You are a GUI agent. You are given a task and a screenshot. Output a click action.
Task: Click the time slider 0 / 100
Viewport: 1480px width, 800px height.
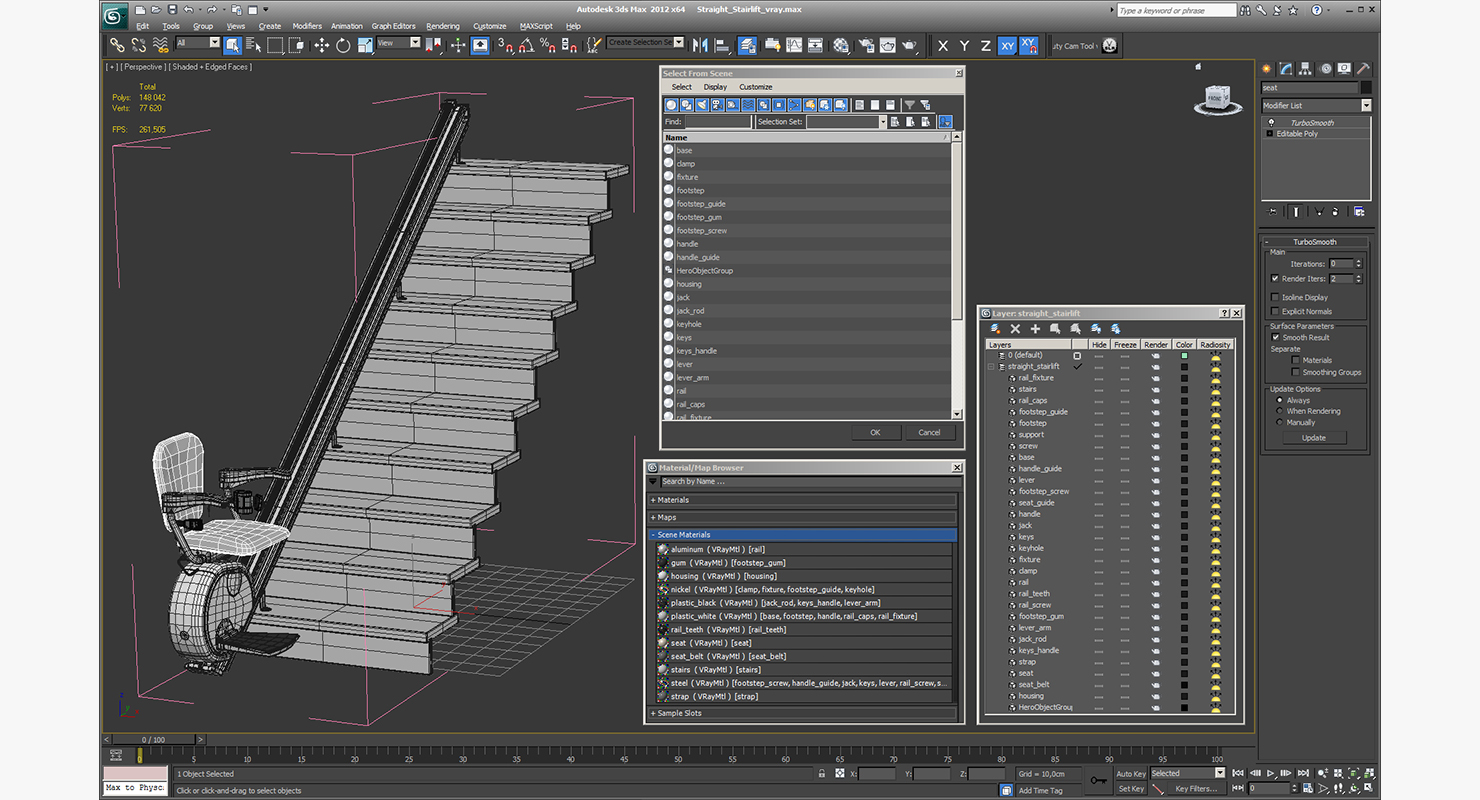pyautogui.click(x=154, y=740)
